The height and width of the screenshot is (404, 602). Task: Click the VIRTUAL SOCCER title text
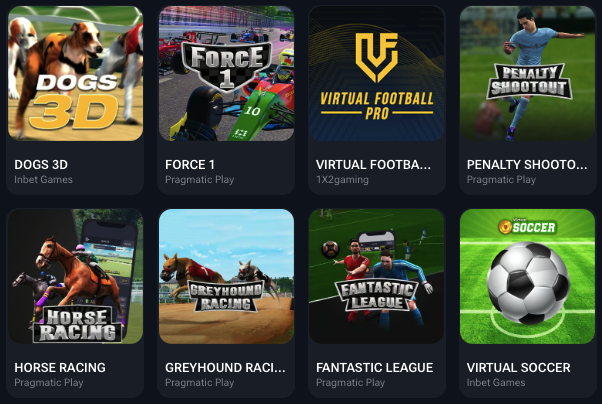point(518,368)
